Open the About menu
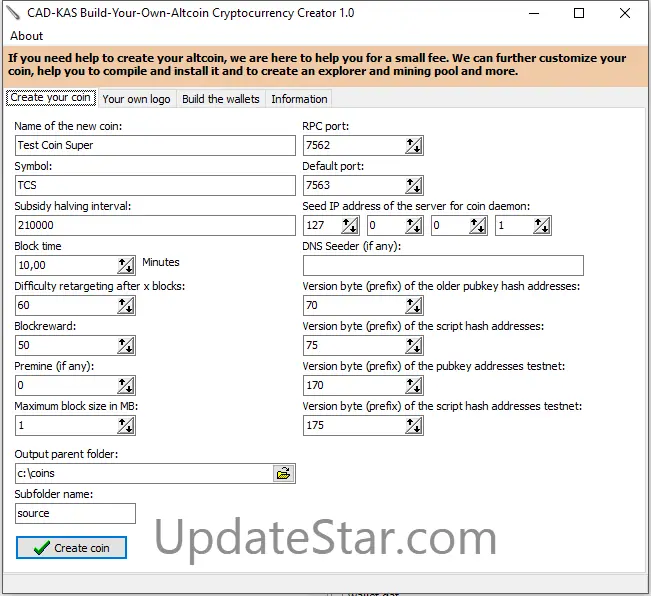The height and width of the screenshot is (596, 651). pos(27,36)
